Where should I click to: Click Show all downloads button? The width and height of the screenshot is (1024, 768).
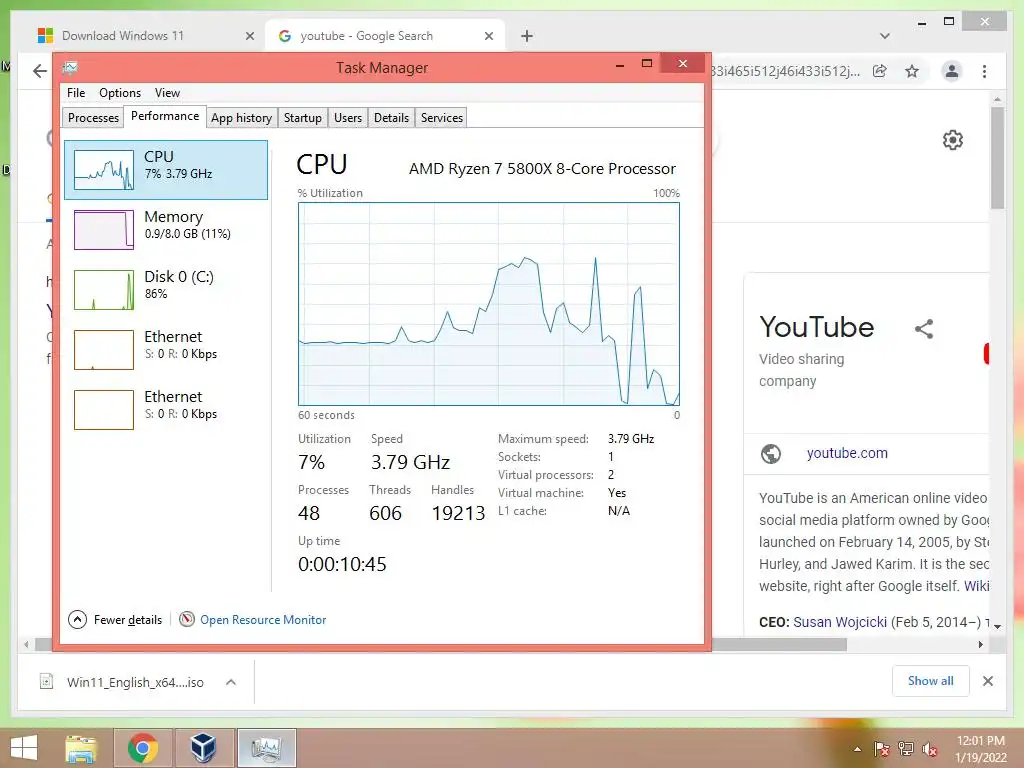[x=930, y=681]
